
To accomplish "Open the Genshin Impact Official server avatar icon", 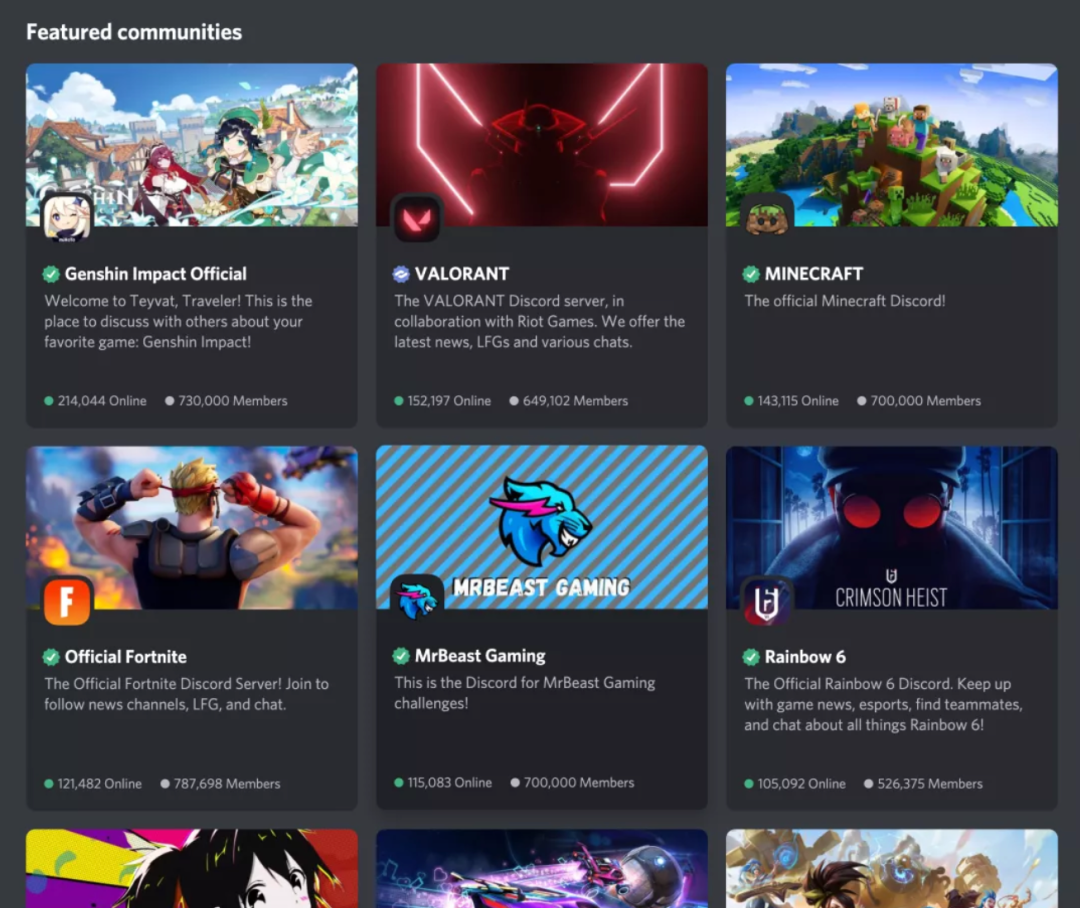I will tap(67, 218).
